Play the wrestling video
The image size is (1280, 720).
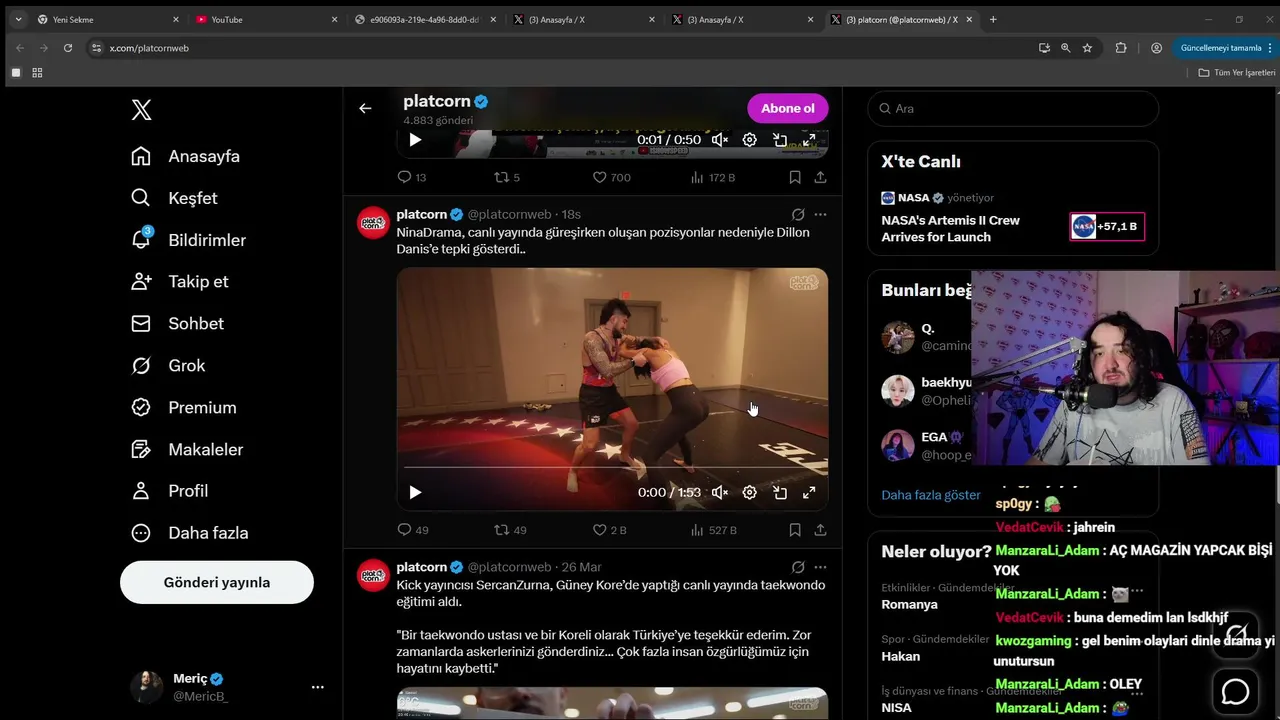pyautogui.click(x=415, y=492)
